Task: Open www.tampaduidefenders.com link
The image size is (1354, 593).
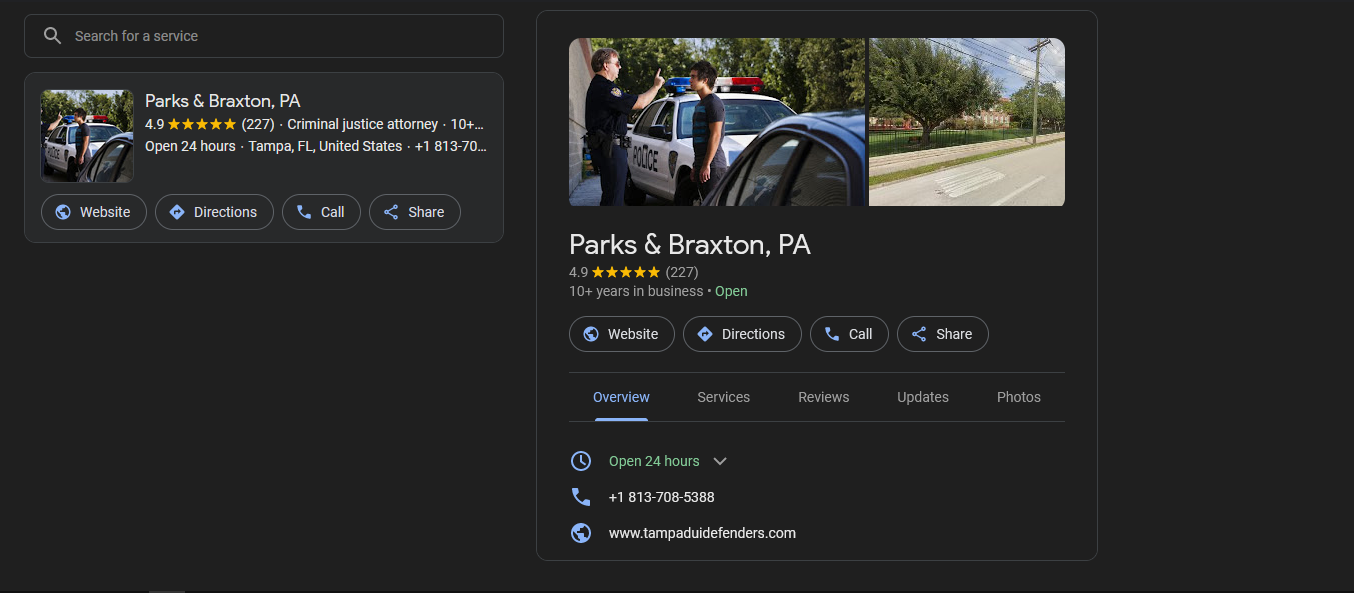Action: (702, 533)
